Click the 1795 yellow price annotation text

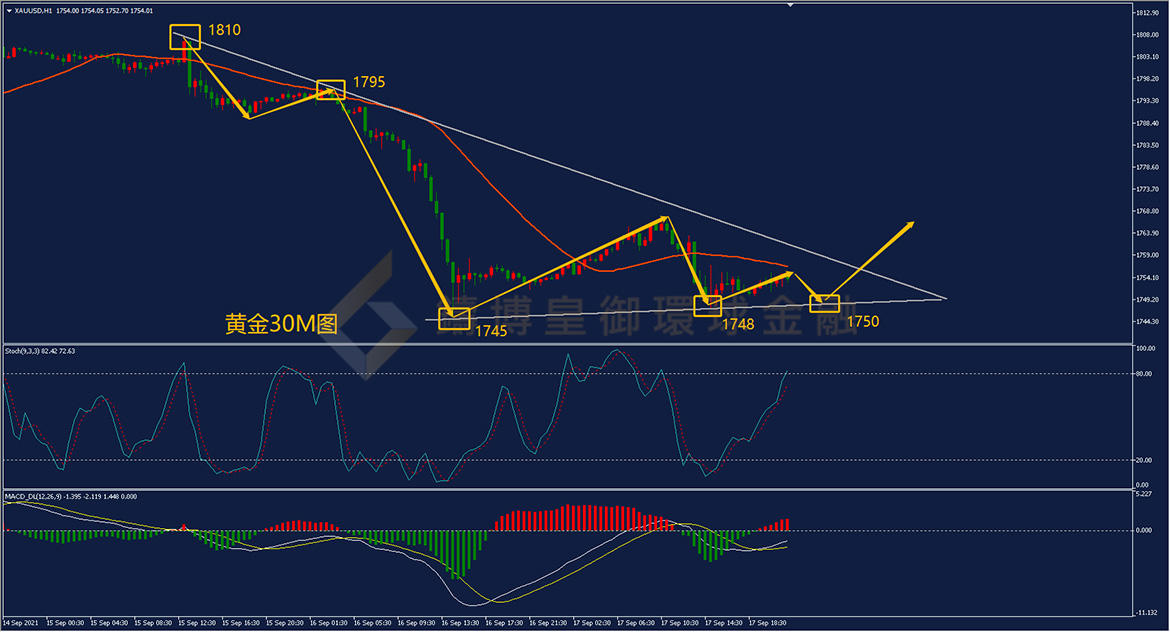[369, 82]
